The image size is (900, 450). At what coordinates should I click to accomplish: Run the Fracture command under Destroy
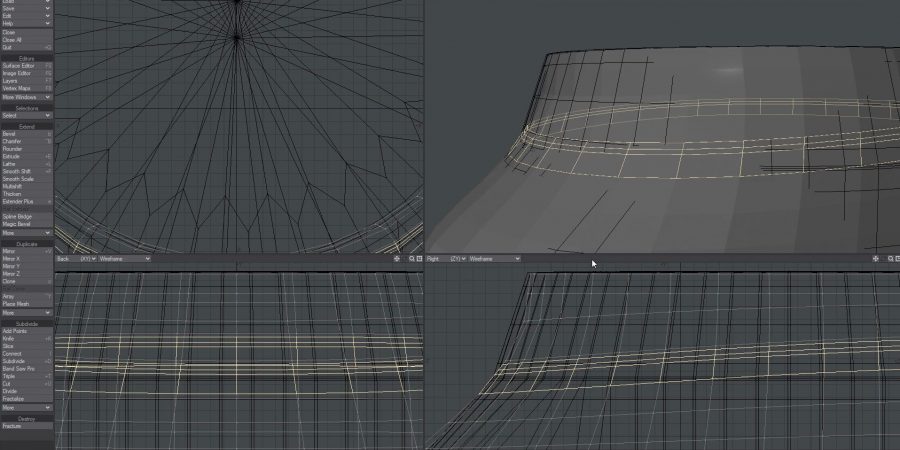26,426
